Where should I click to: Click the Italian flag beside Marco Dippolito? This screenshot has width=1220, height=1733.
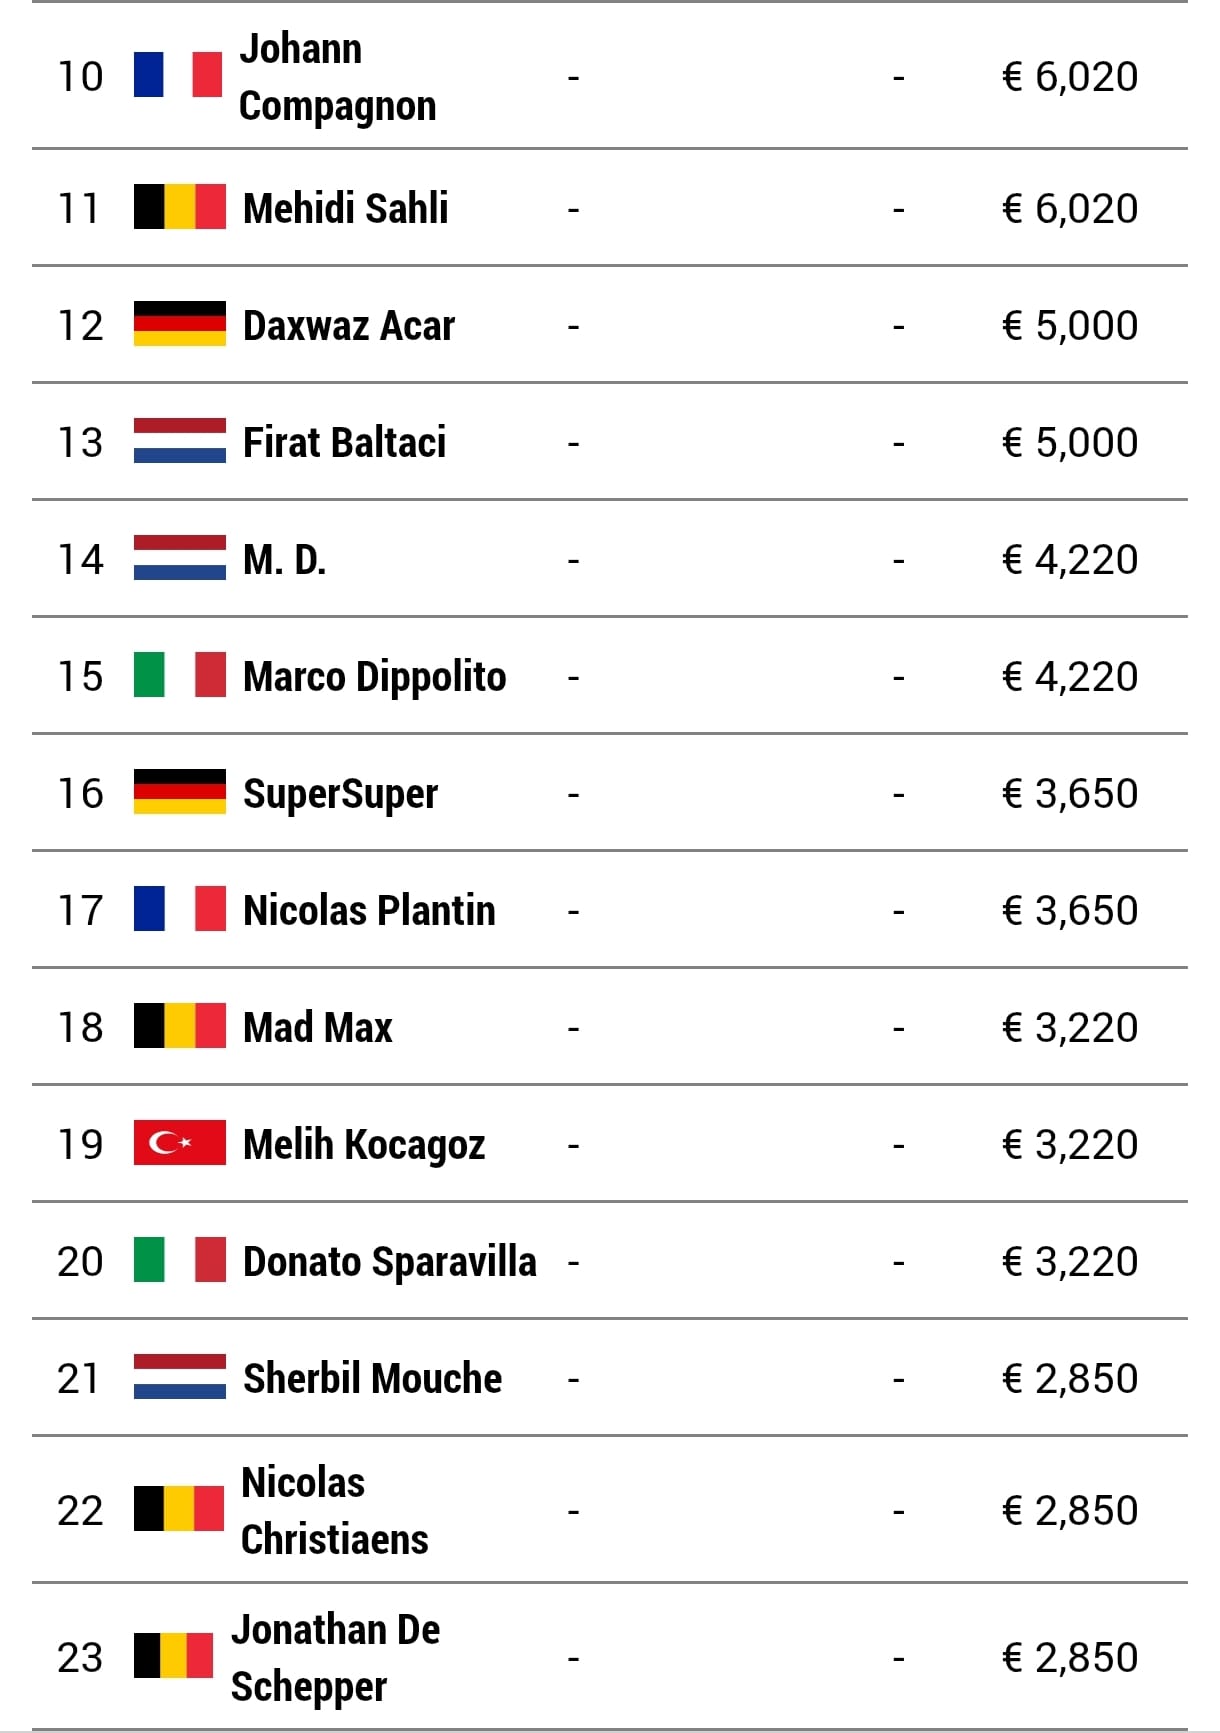tap(180, 675)
